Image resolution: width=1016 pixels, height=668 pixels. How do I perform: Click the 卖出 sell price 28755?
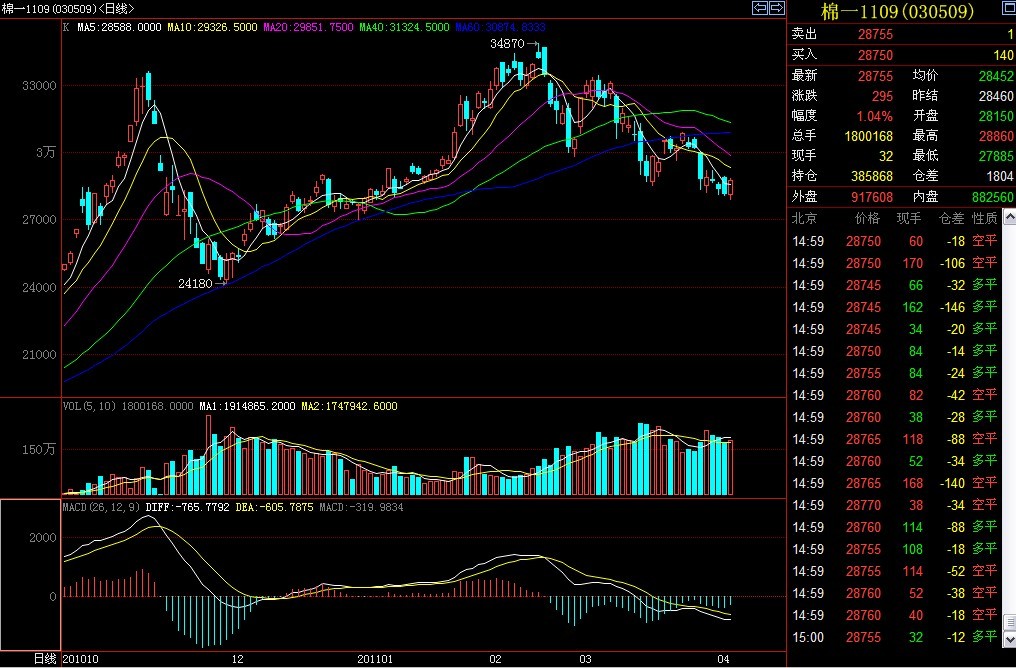click(x=875, y=34)
